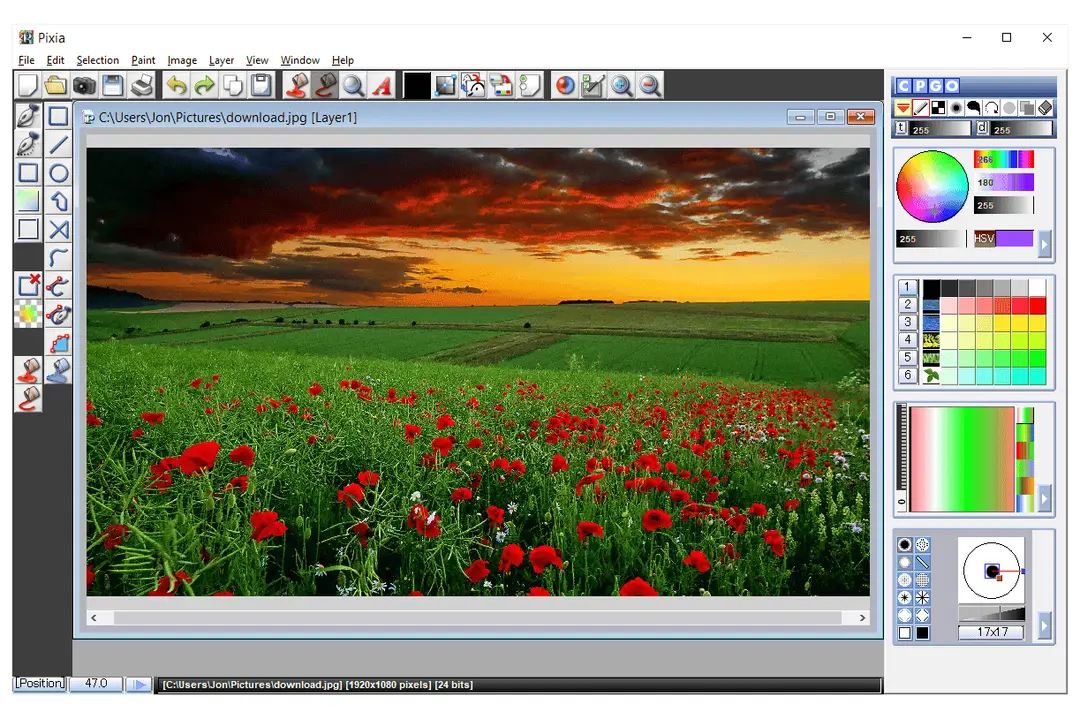Switch to the G panel tab
Image resolution: width=1080 pixels, height=721 pixels.
(935, 86)
